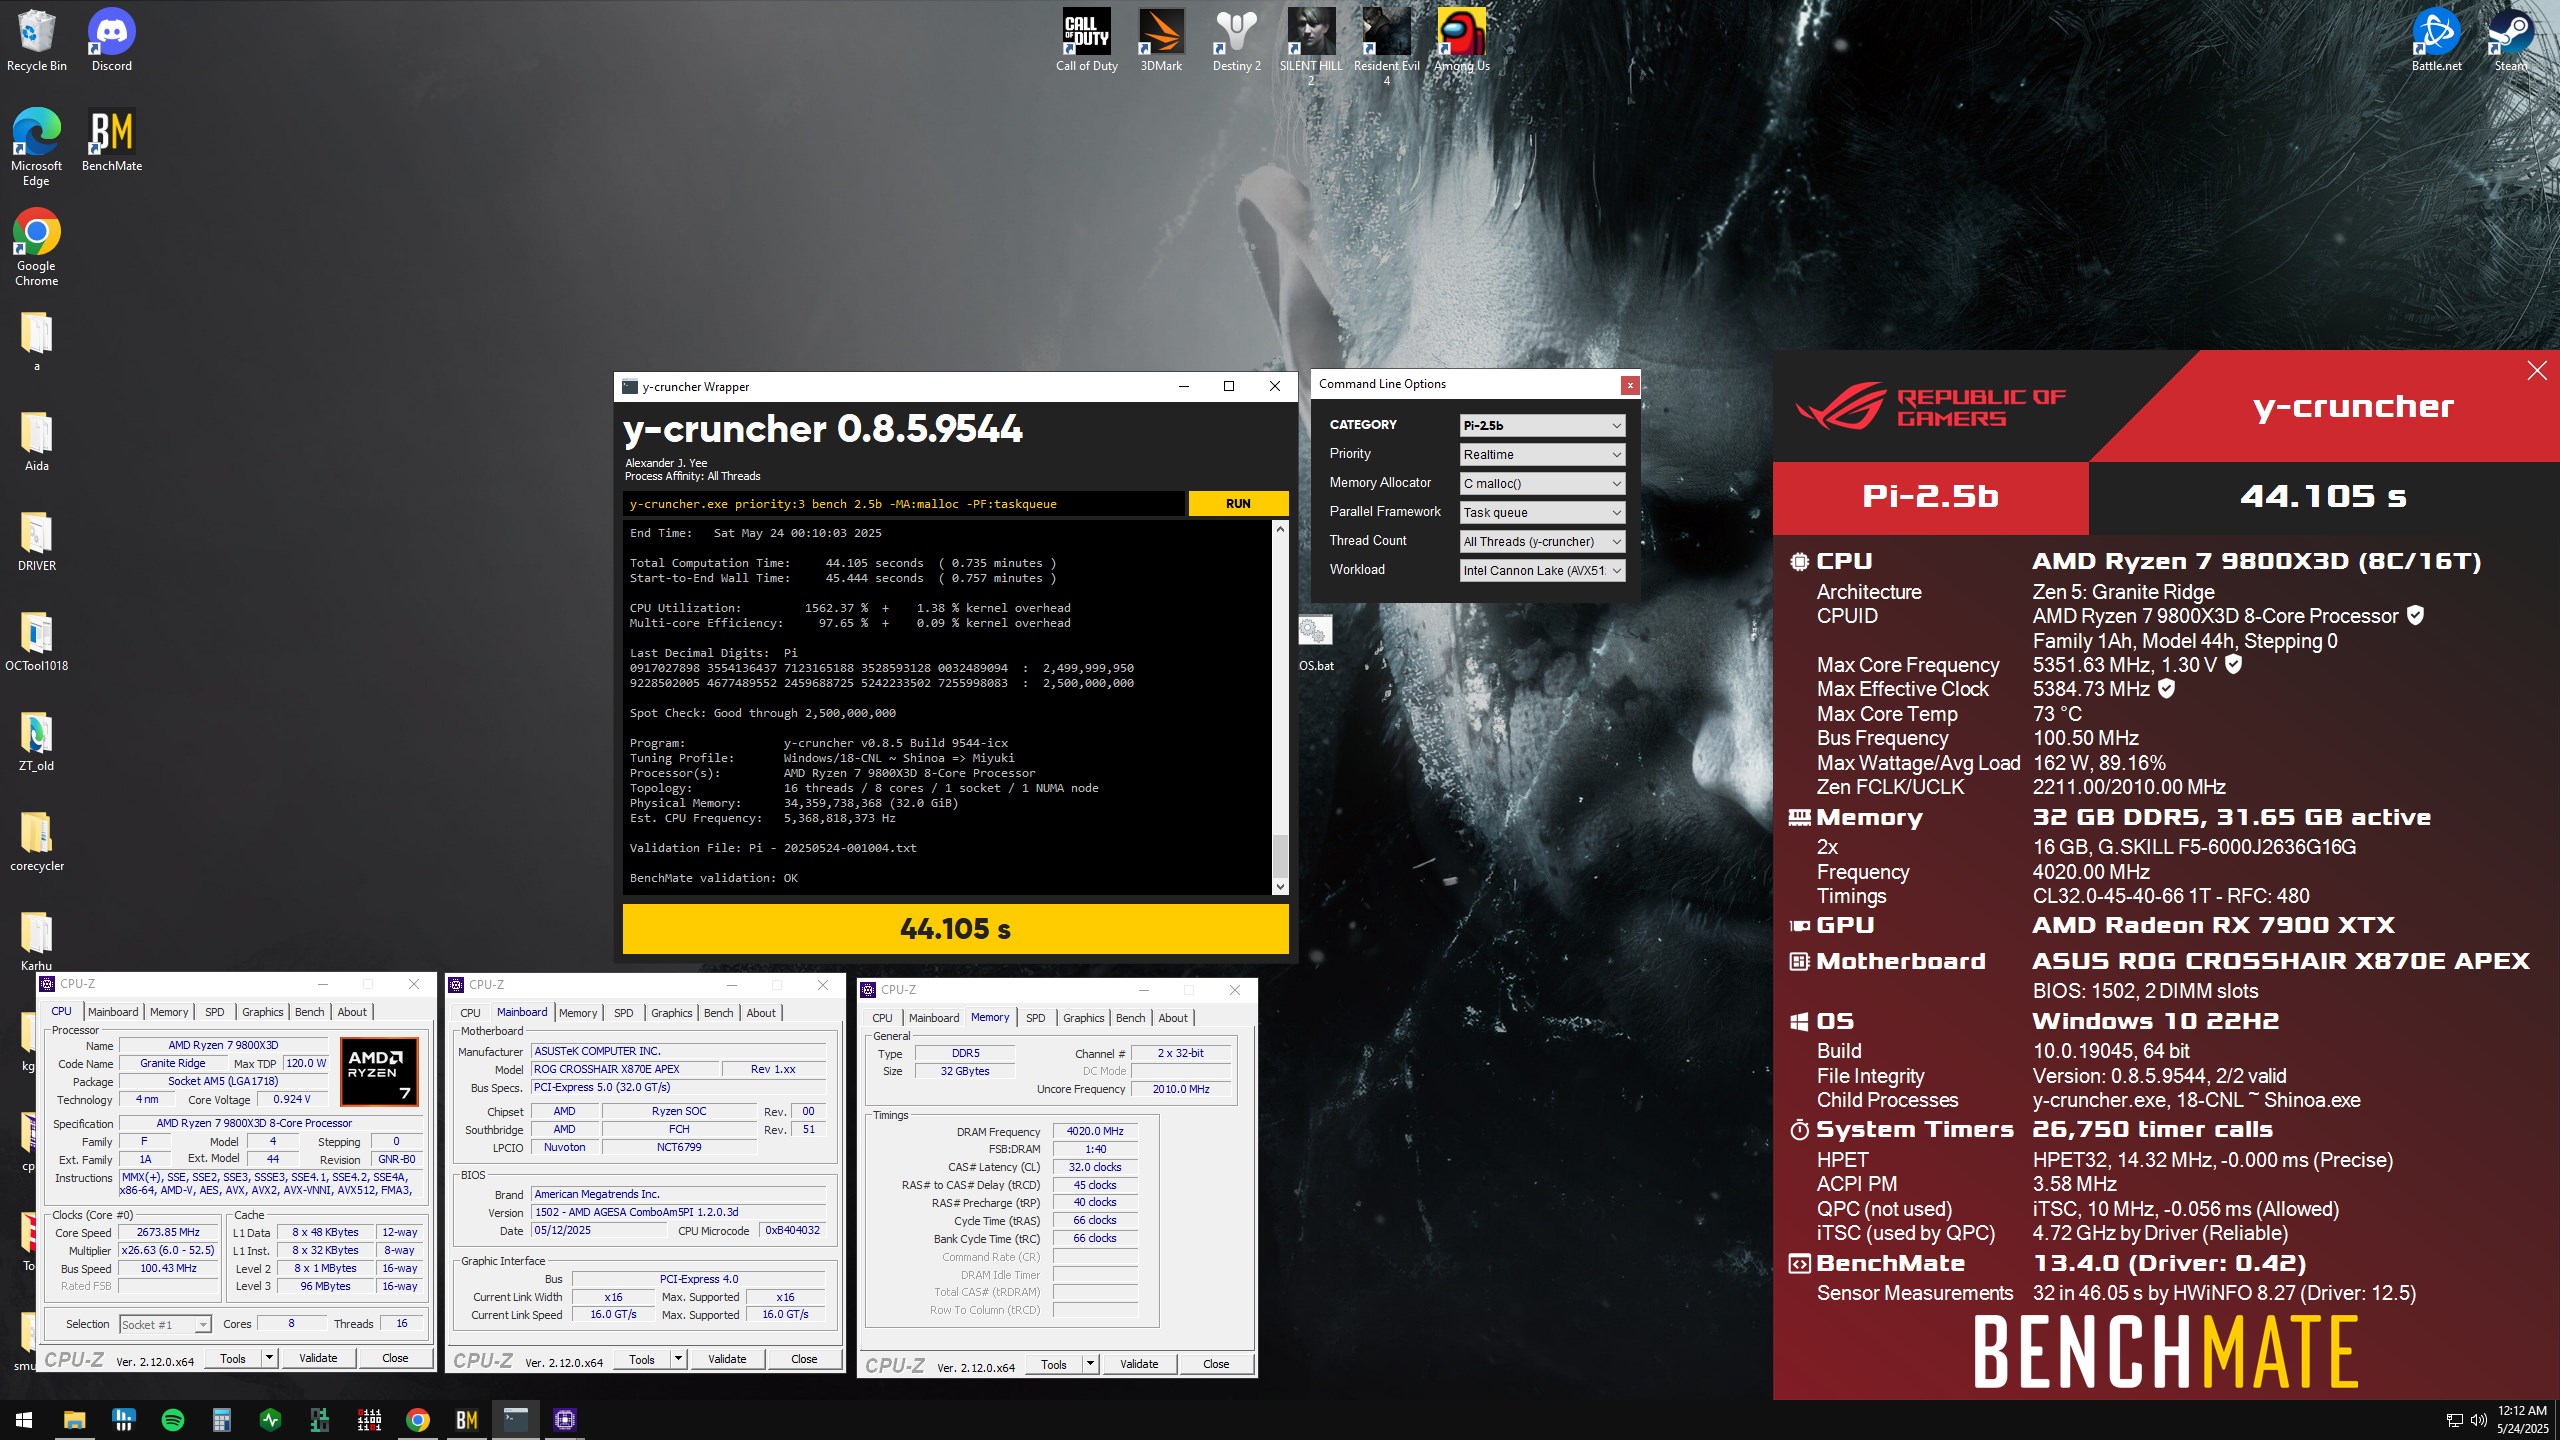Select the 3DMark desktop shortcut
The height and width of the screenshot is (1440, 2560).
pyautogui.click(x=1162, y=40)
